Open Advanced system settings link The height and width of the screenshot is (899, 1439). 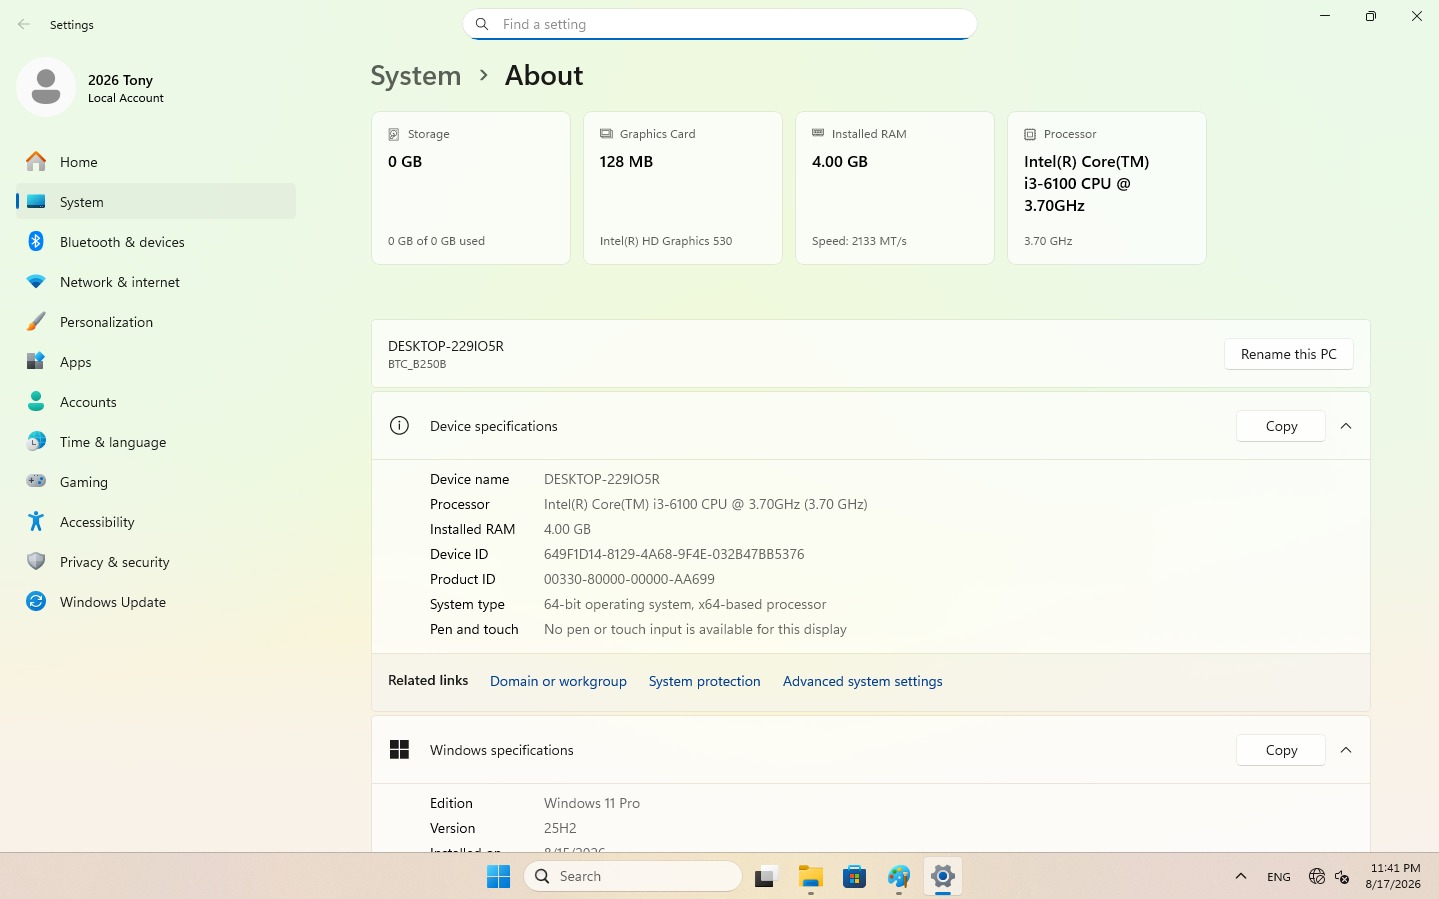tap(862, 681)
